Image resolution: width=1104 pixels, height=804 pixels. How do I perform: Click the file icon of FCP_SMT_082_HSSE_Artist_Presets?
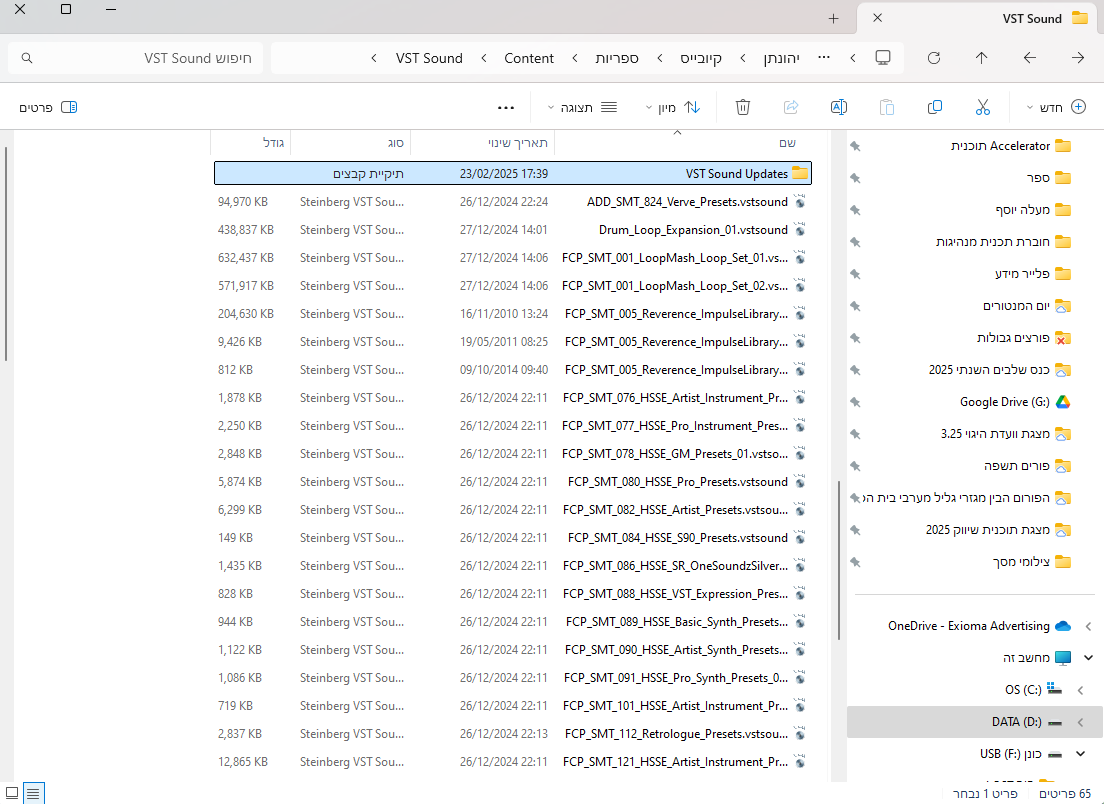[x=800, y=510]
